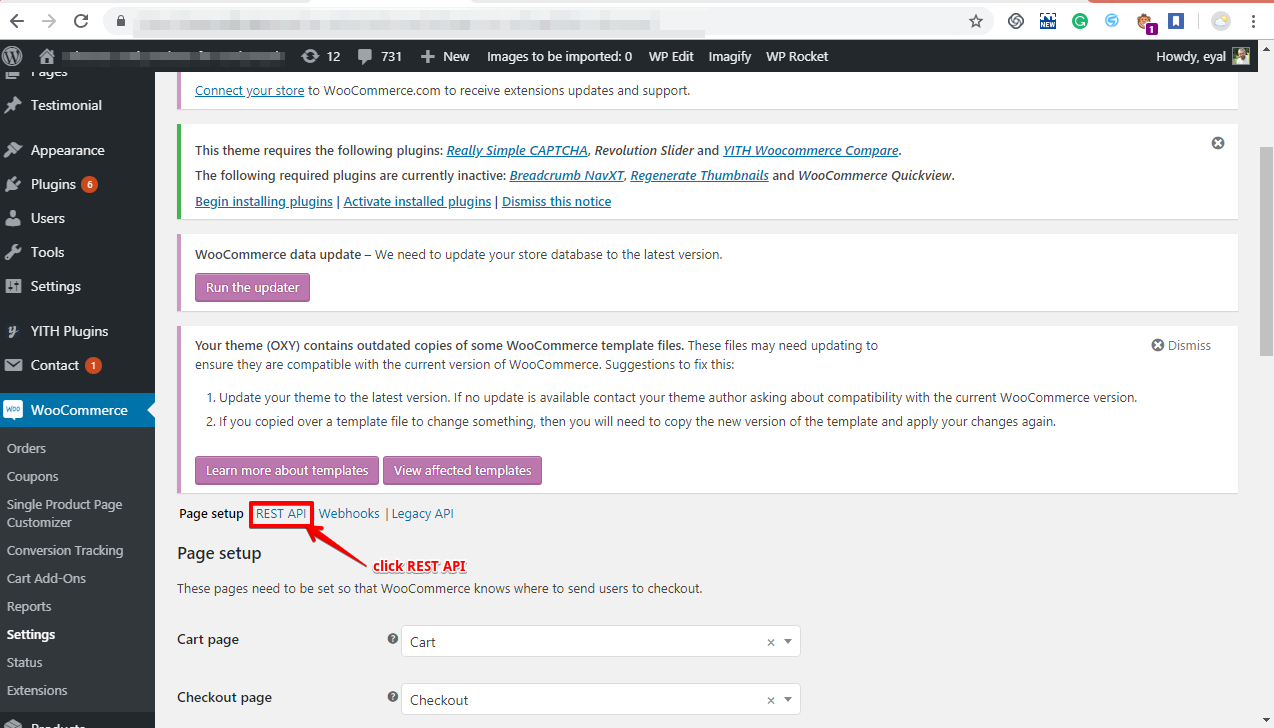This screenshot has width=1274, height=728.
Task: Open WooCommerce Status
Action: coord(25,662)
